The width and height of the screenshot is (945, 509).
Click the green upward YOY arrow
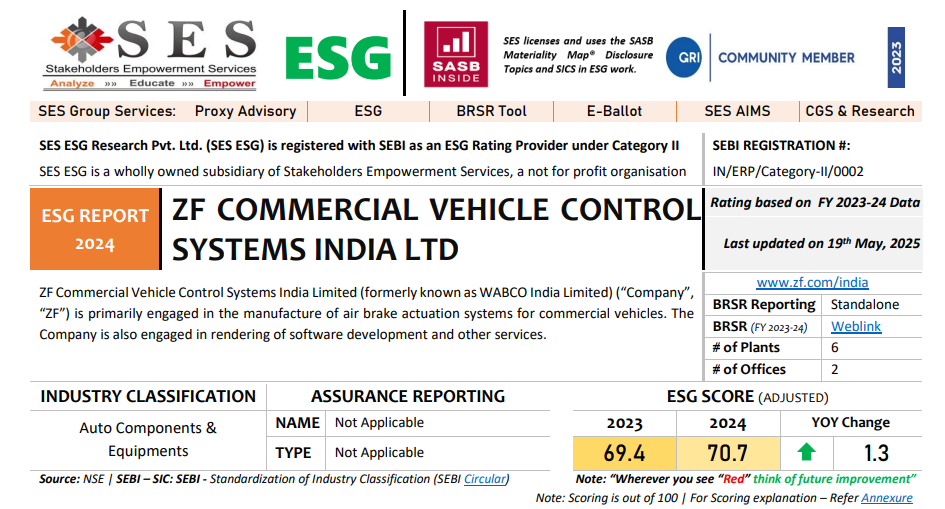point(806,452)
